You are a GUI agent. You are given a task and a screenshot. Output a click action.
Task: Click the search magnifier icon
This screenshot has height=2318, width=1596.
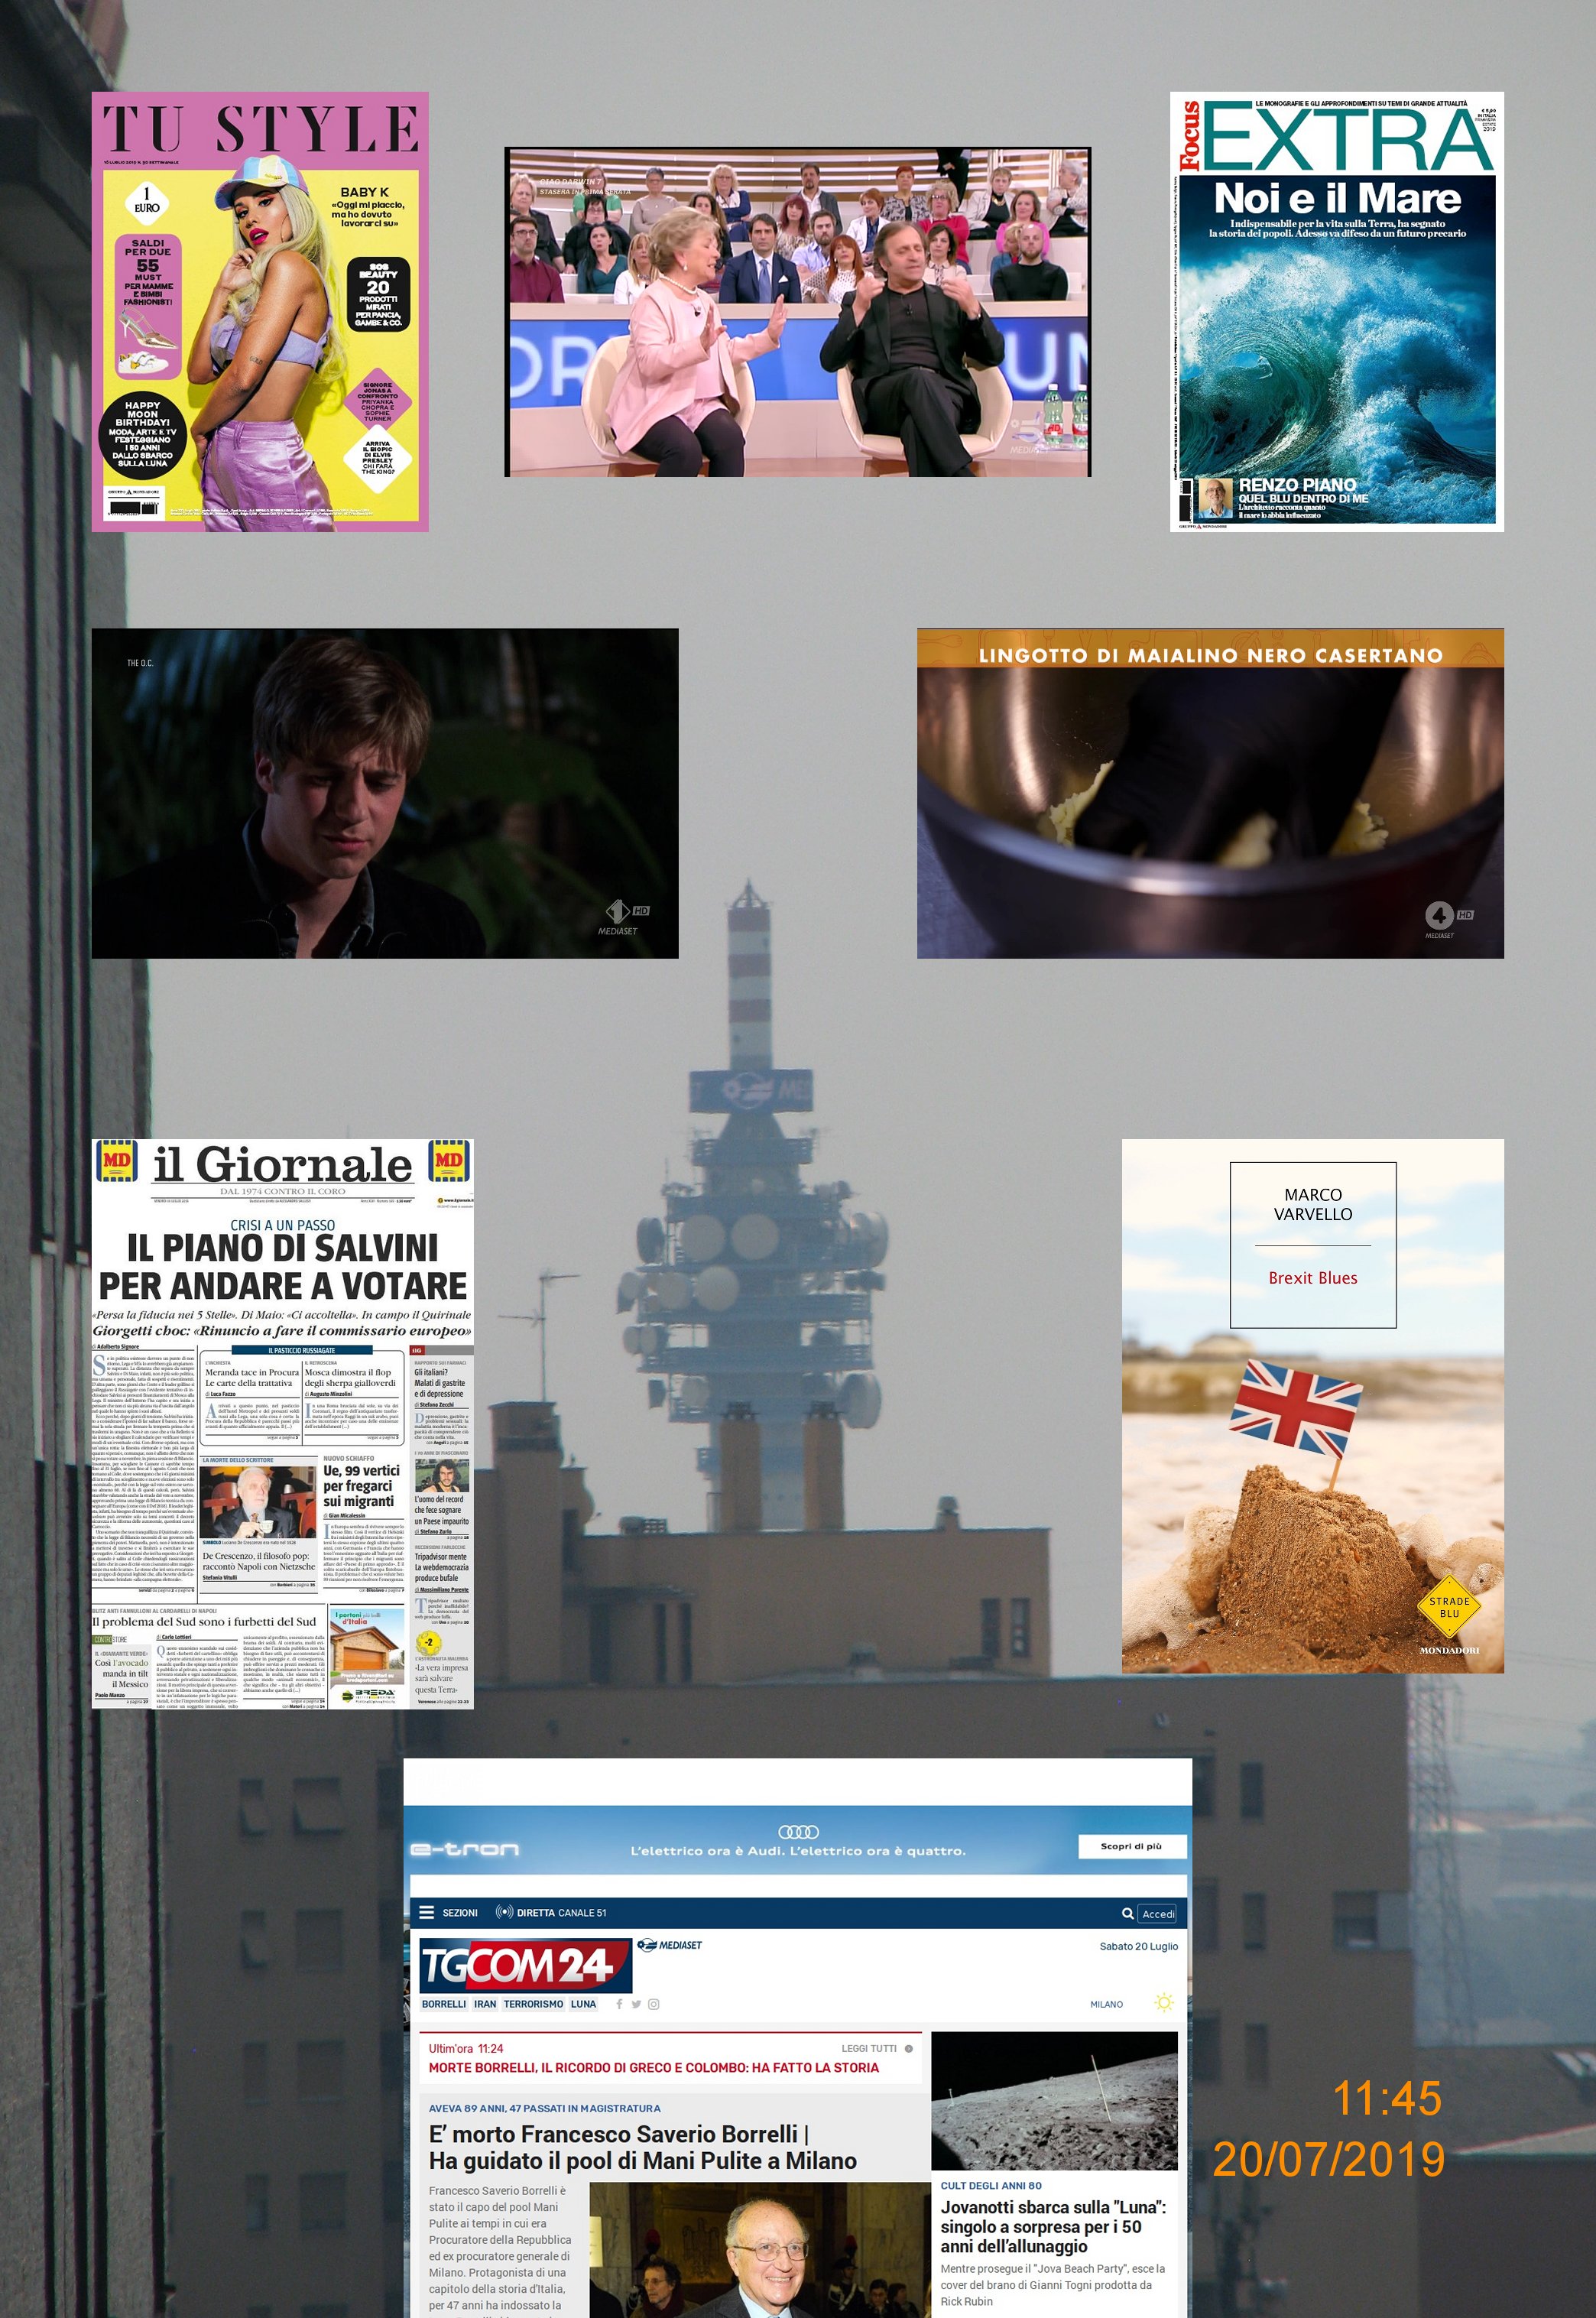[x=1127, y=1913]
